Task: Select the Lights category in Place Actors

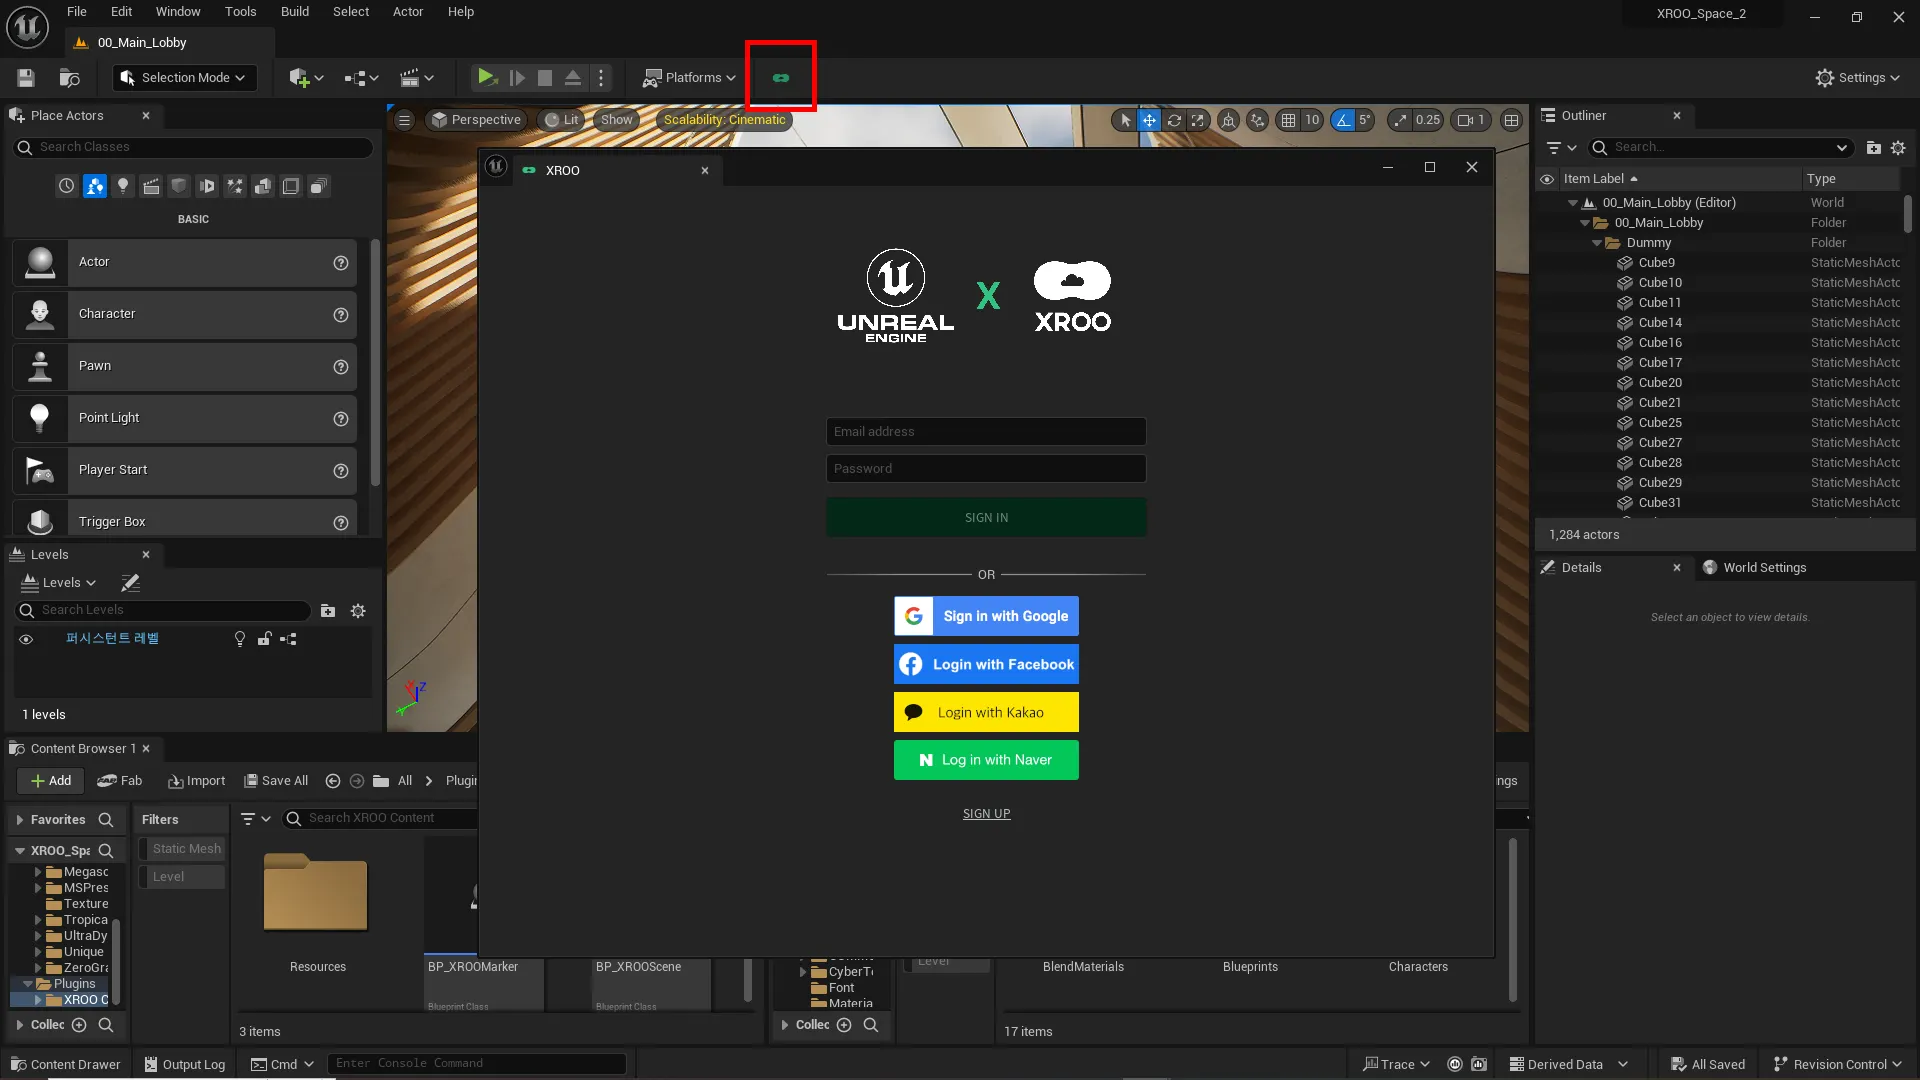Action: point(123,186)
